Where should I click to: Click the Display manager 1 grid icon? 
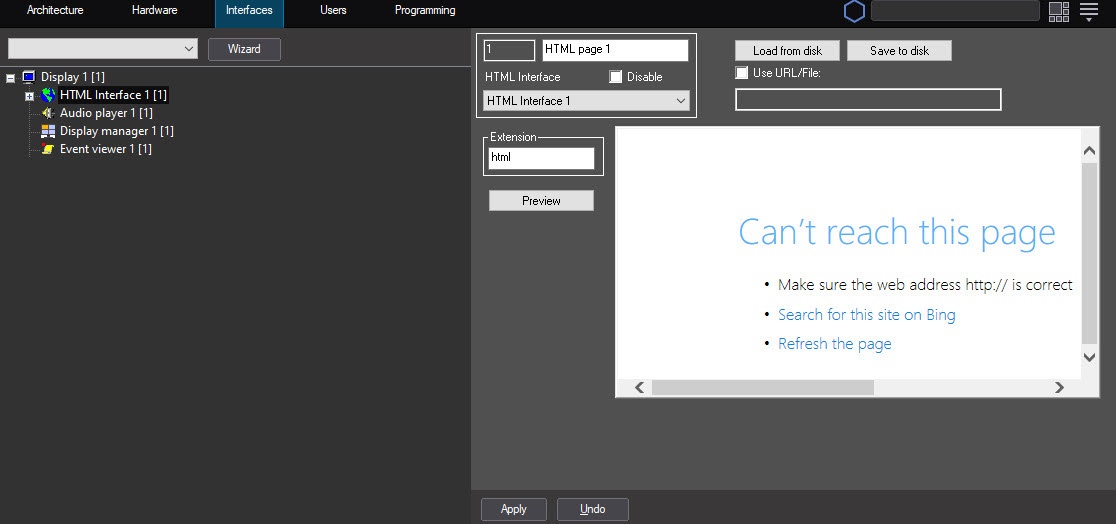tap(48, 131)
